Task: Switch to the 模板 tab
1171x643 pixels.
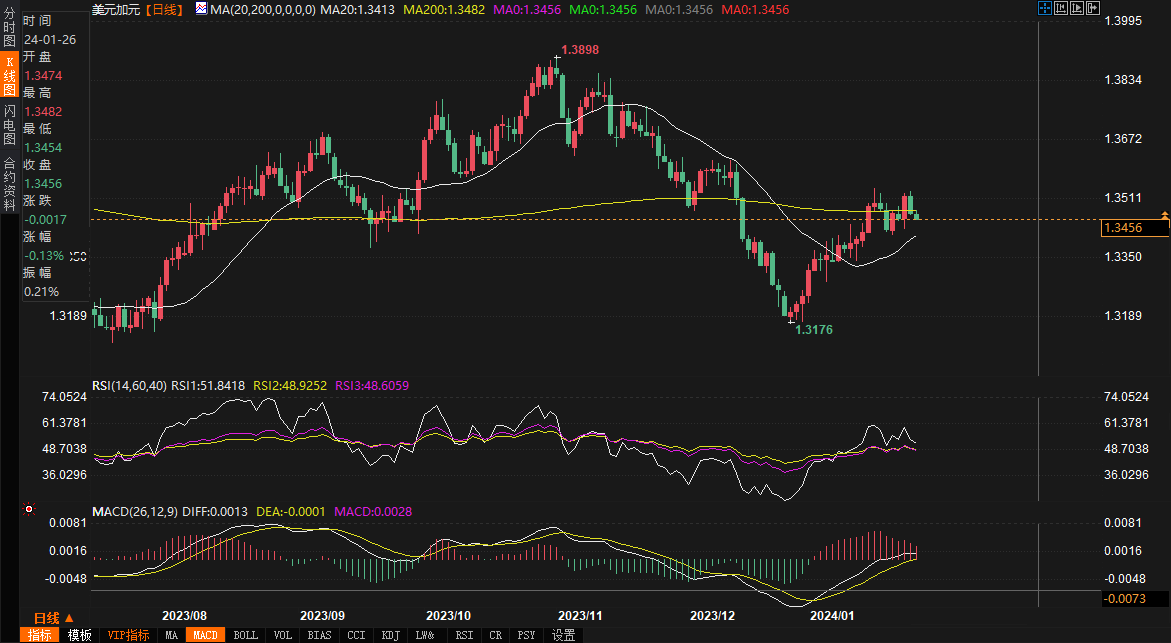Action: [80, 635]
